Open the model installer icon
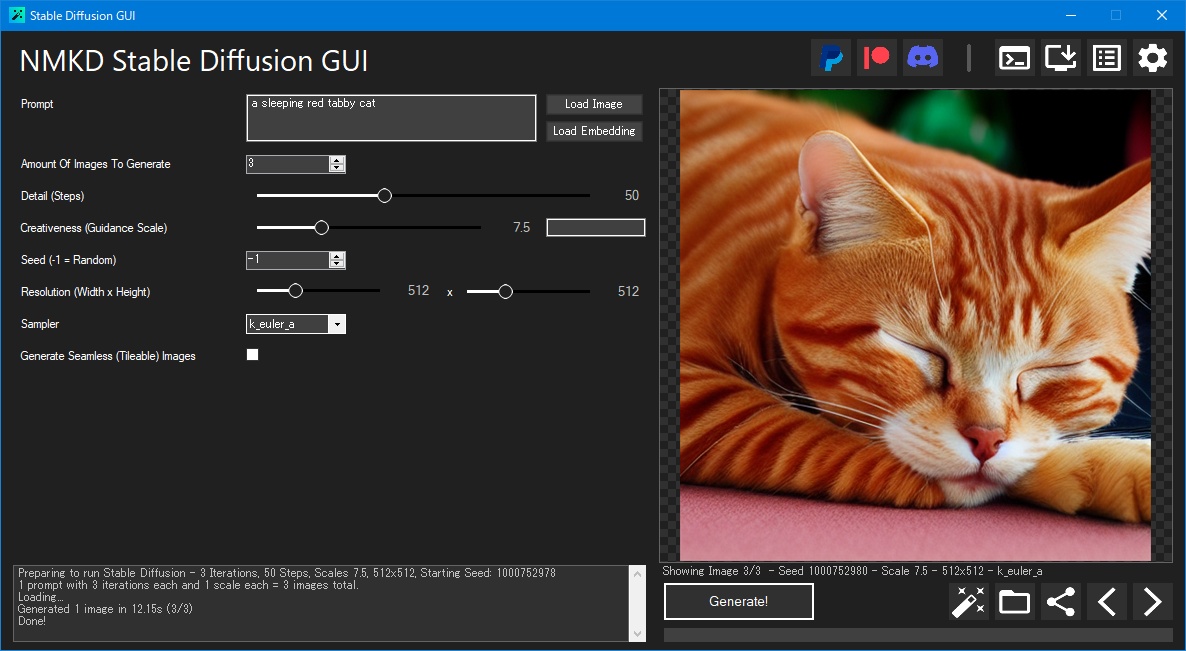Viewport: 1186px width, 651px height. point(1060,57)
